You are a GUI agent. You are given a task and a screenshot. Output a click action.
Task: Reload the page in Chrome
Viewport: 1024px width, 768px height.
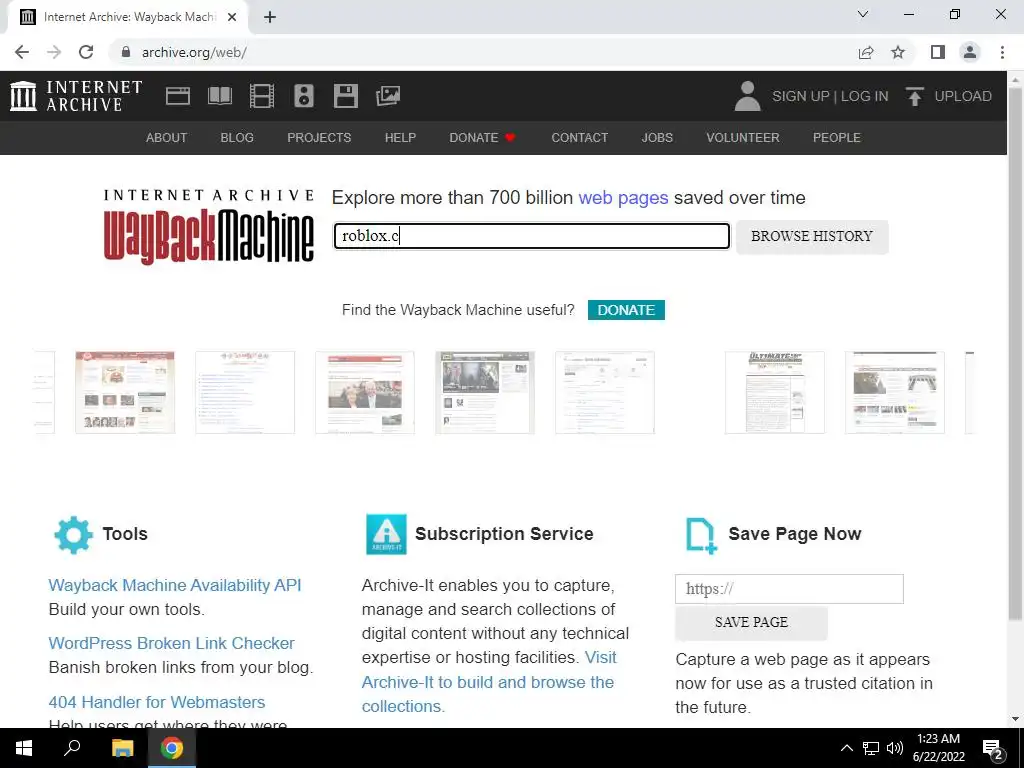pos(86,52)
